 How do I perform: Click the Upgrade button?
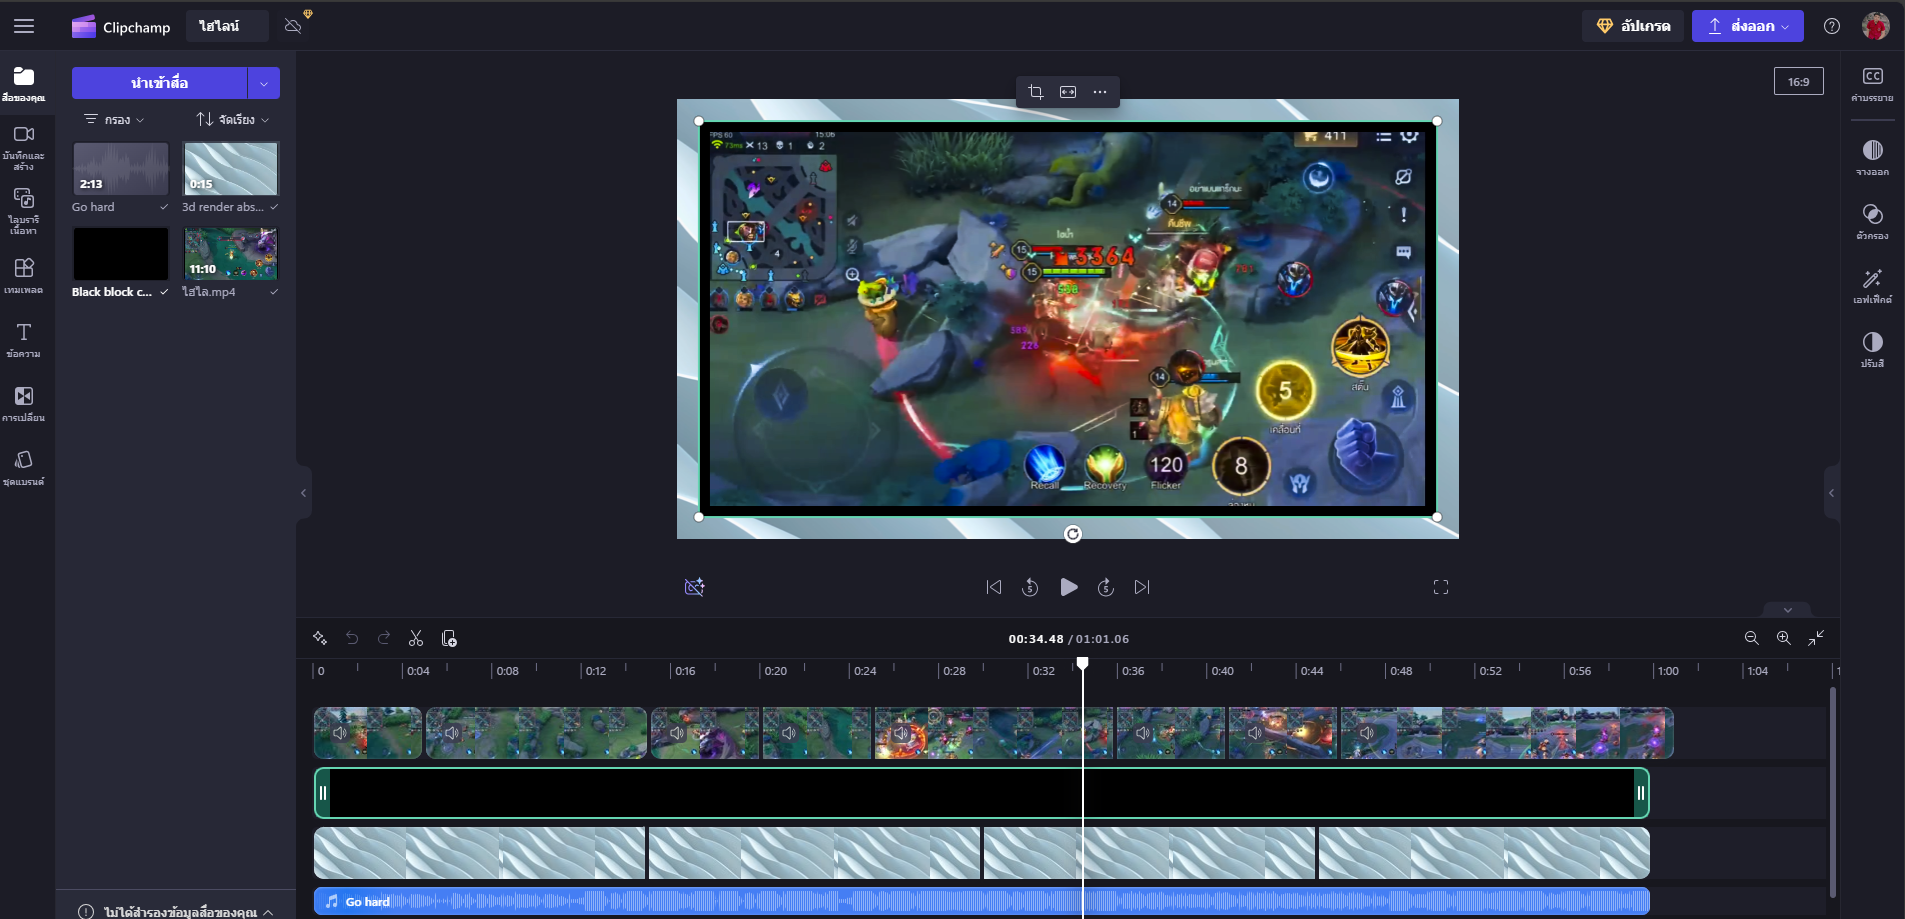(1633, 26)
